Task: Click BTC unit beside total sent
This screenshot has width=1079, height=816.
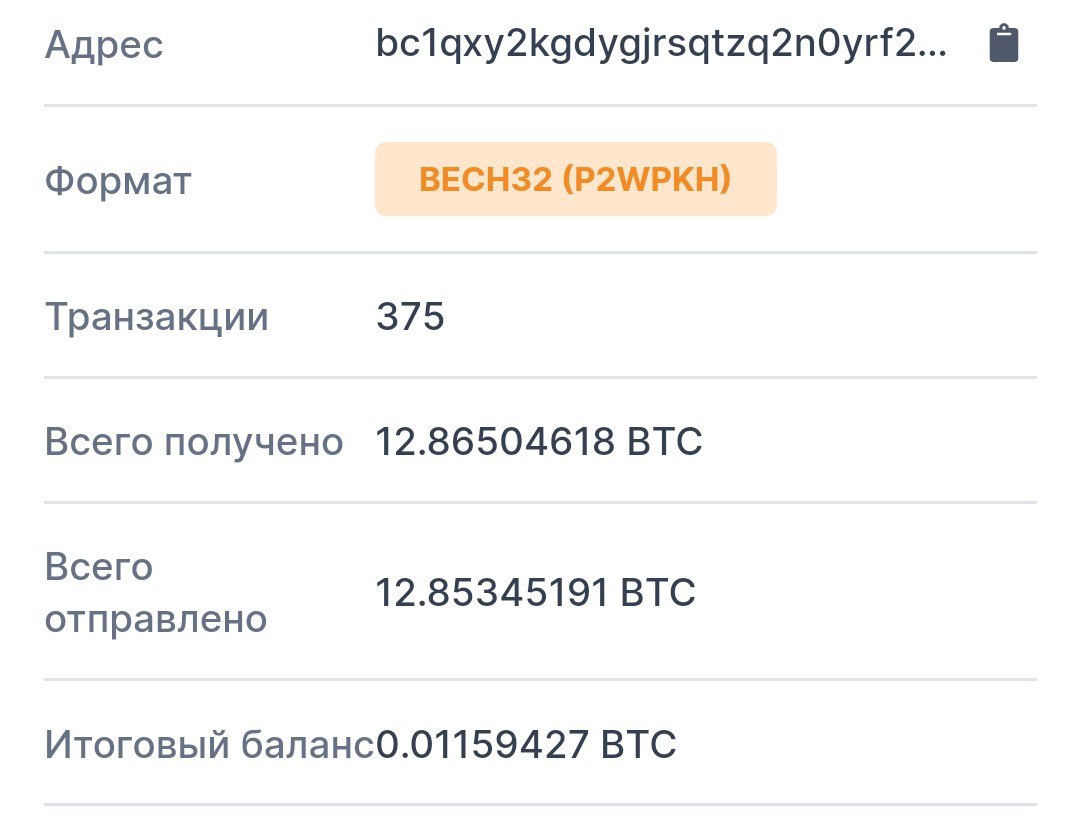Action: click(658, 592)
